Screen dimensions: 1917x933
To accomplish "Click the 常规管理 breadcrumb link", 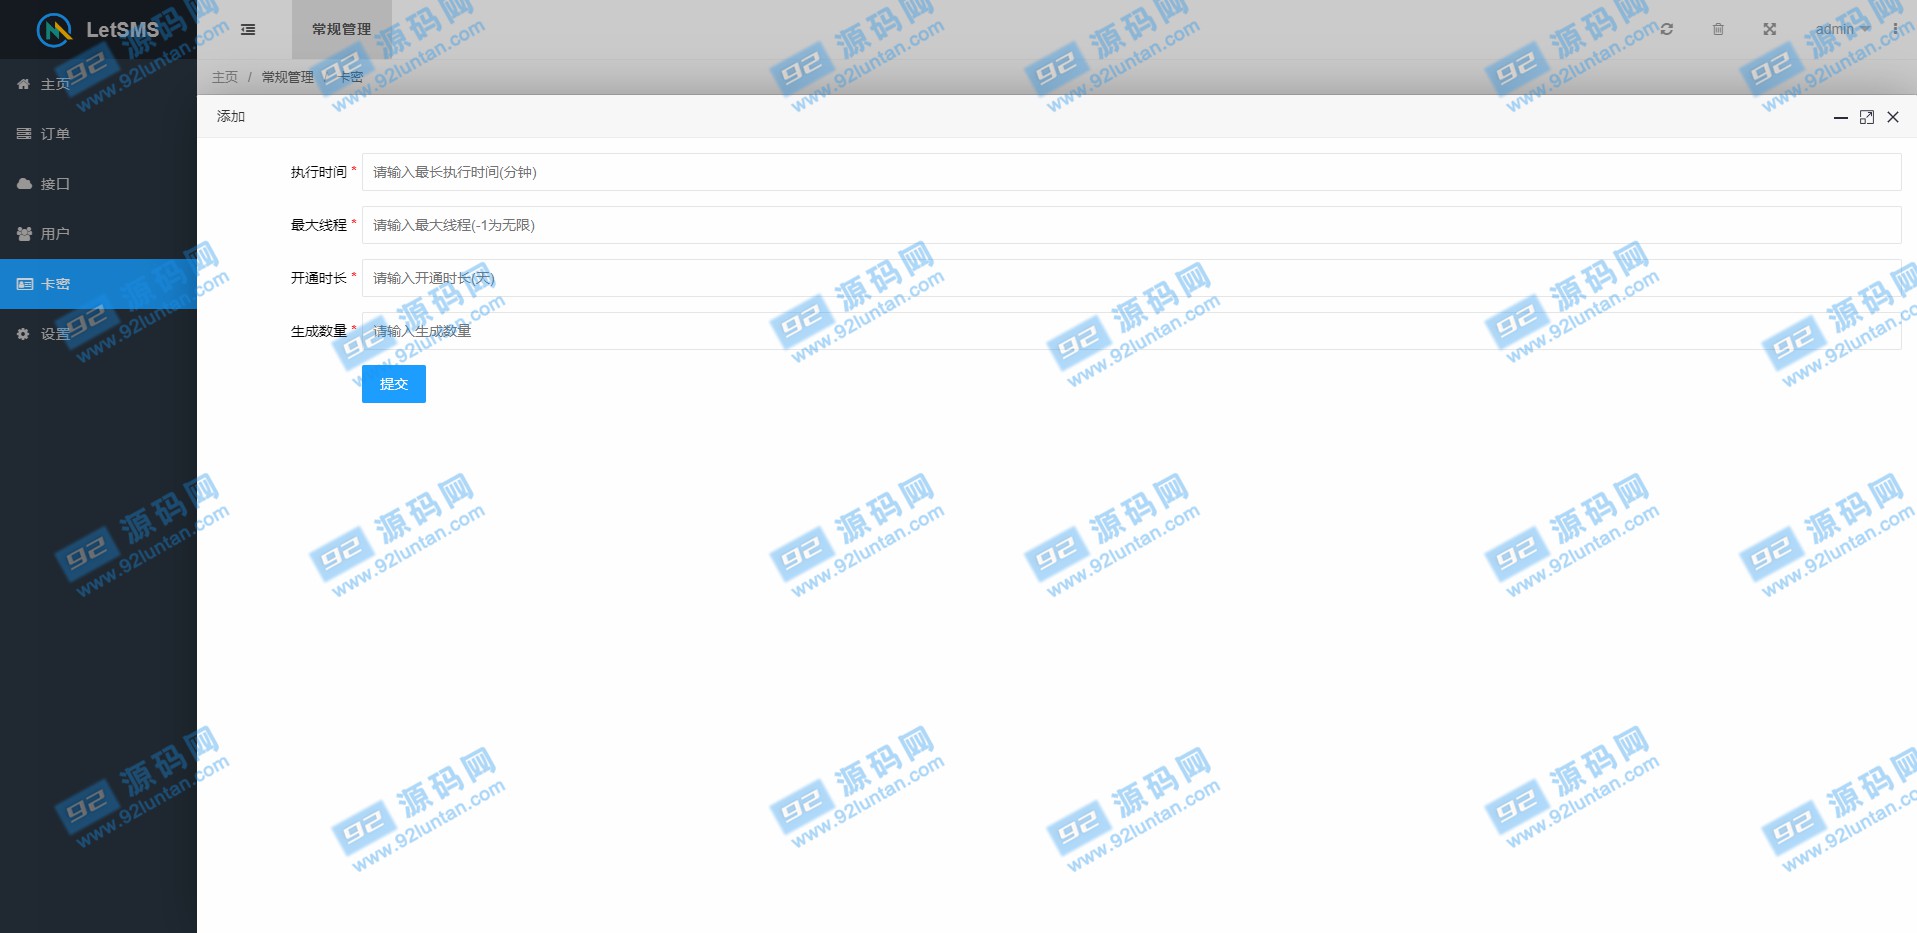I will click(288, 77).
